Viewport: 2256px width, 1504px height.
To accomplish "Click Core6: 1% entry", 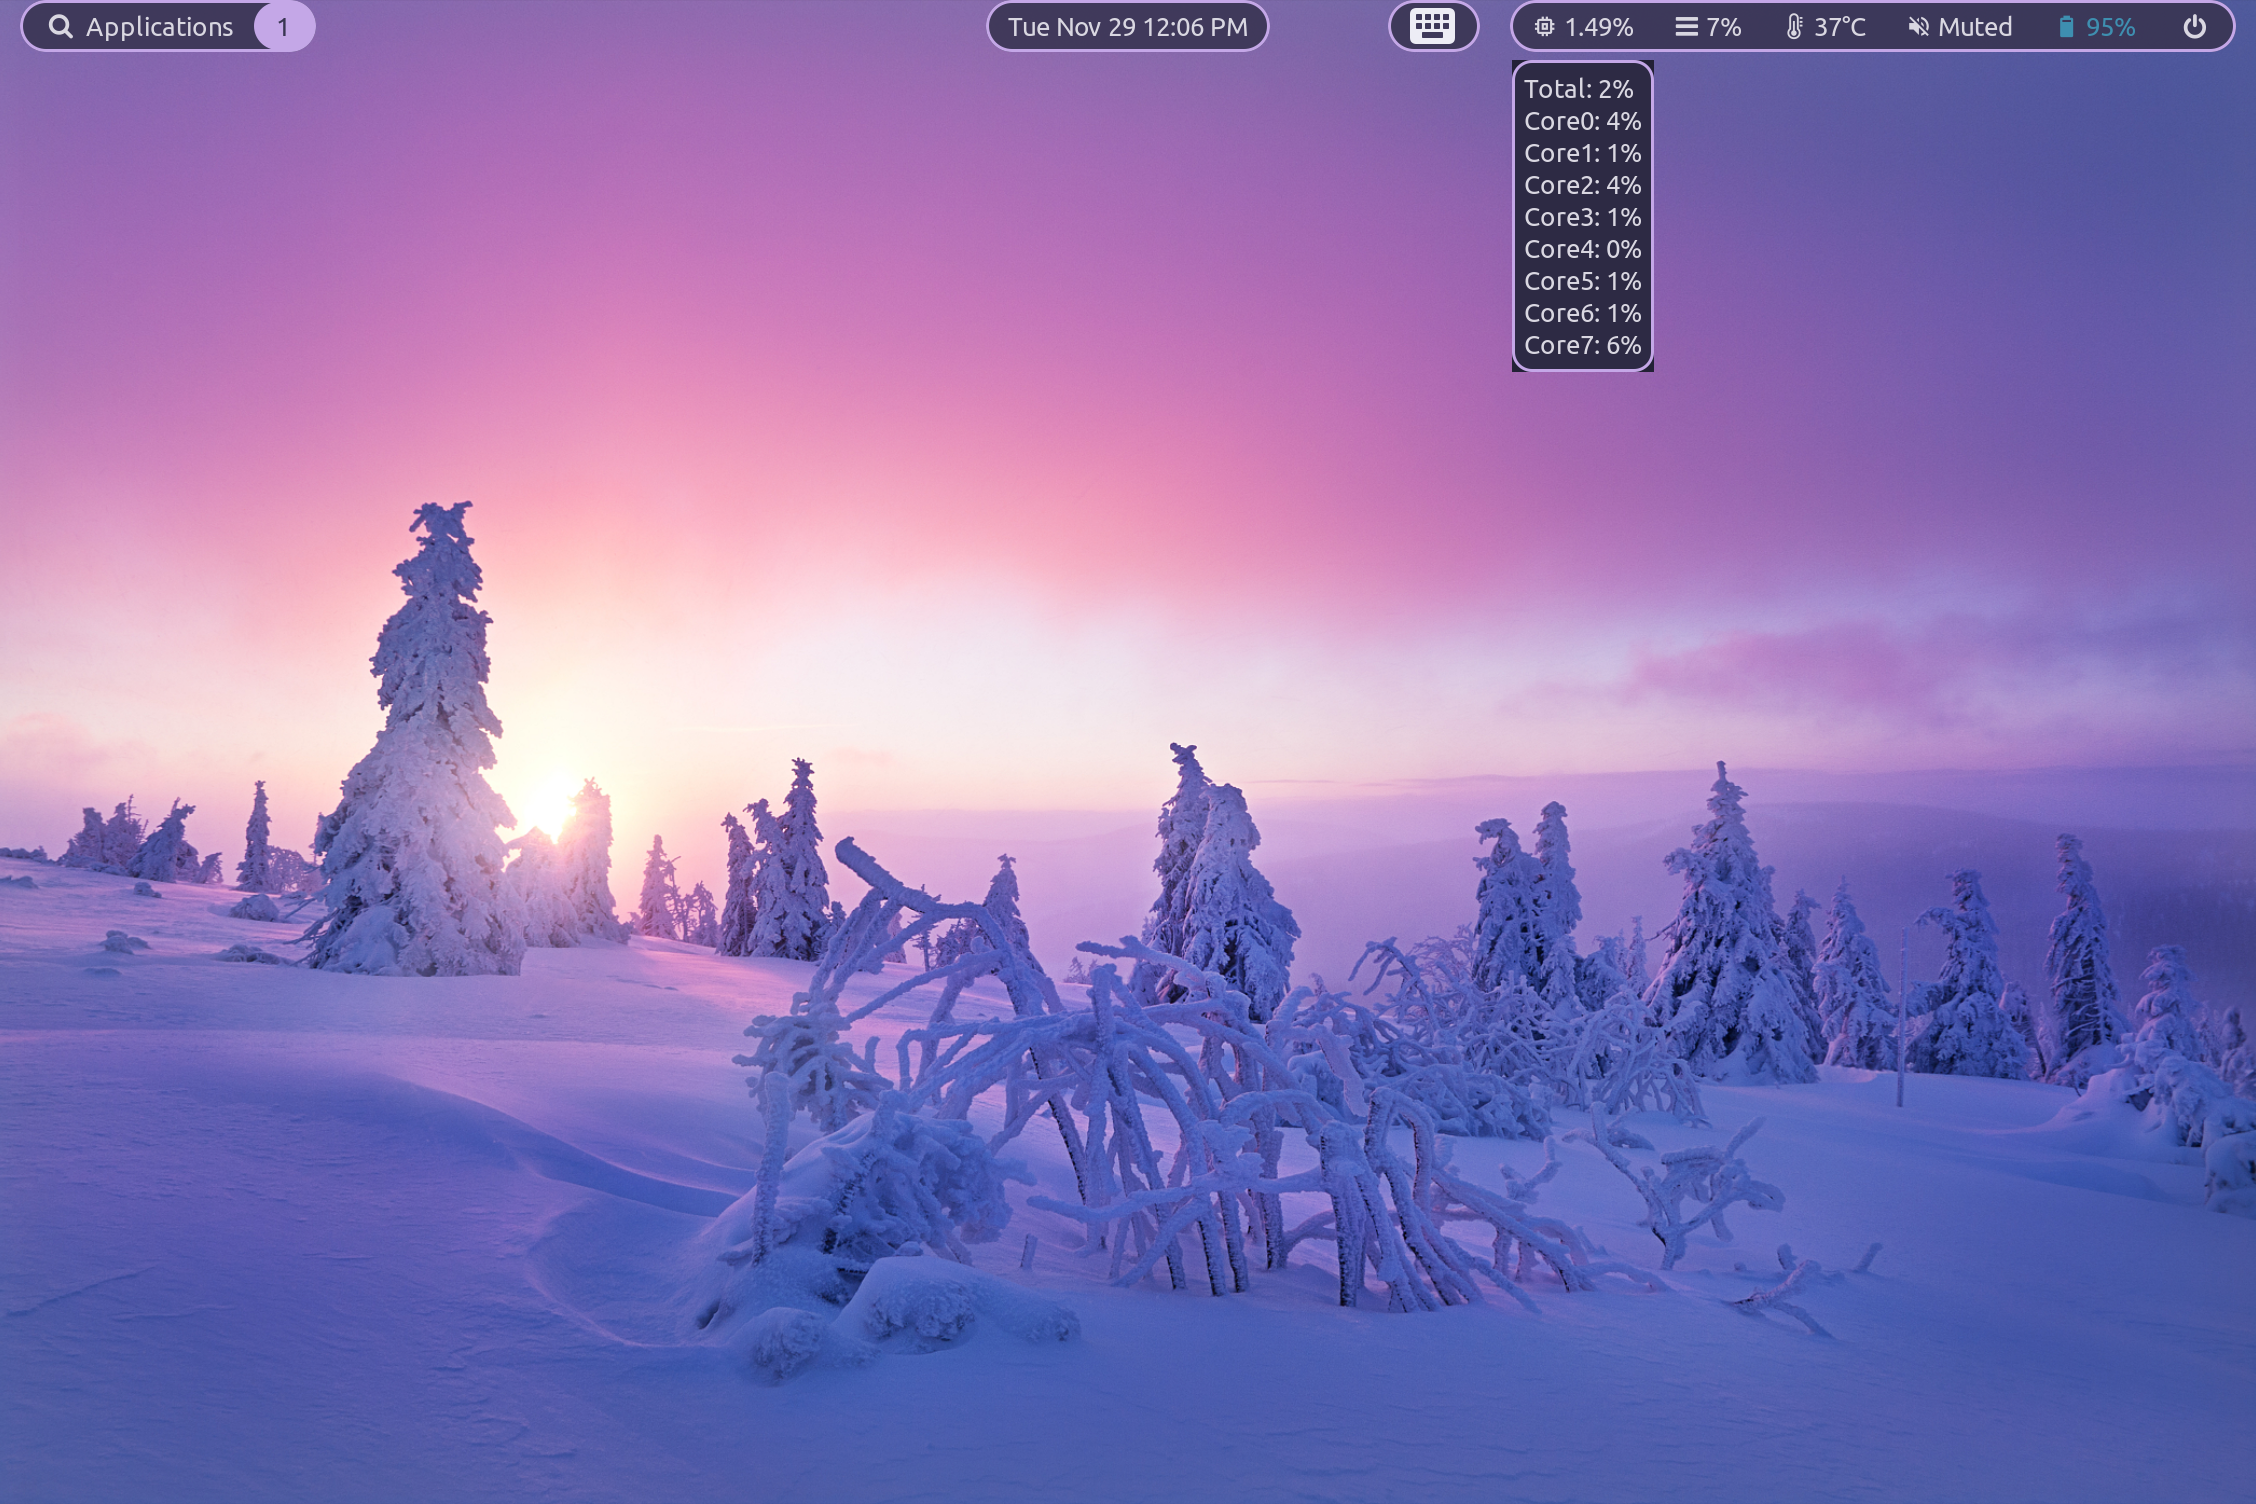I will pos(1582,313).
